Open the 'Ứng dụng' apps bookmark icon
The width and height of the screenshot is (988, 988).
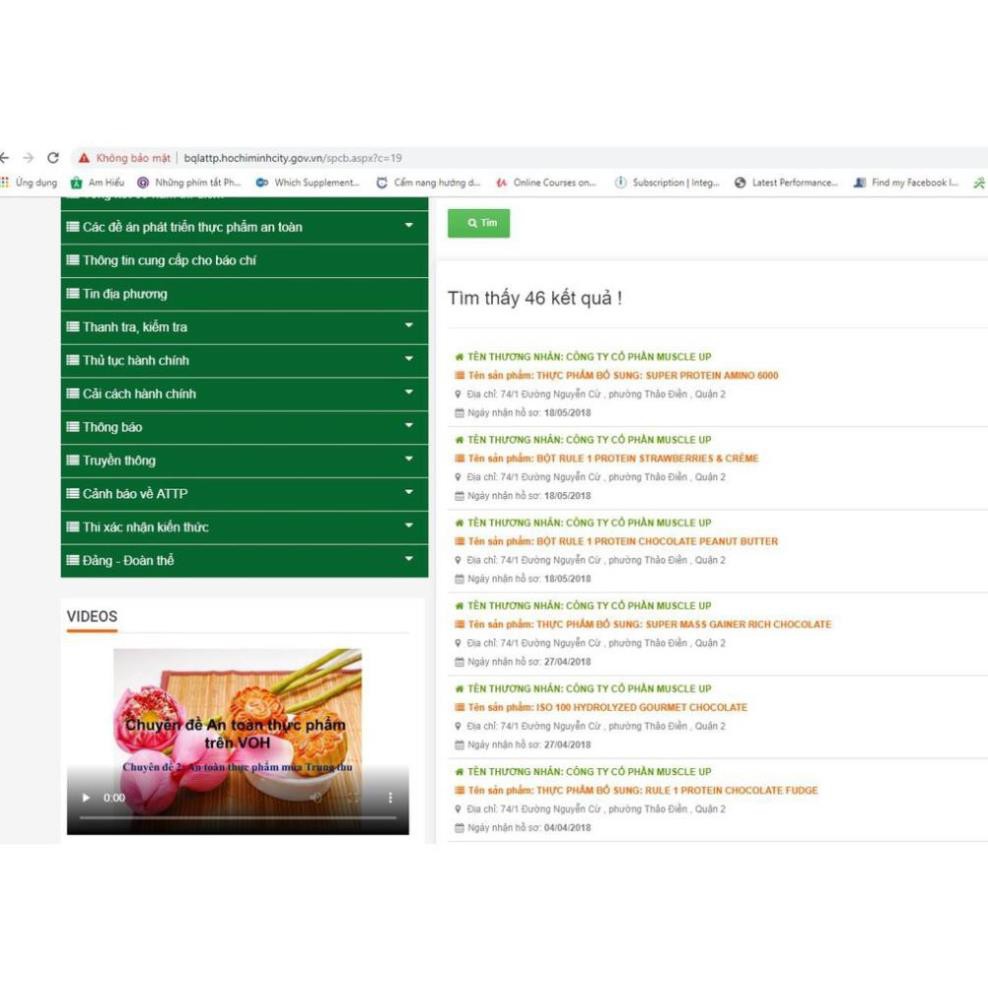pyautogui.click(x=5, y=183)
